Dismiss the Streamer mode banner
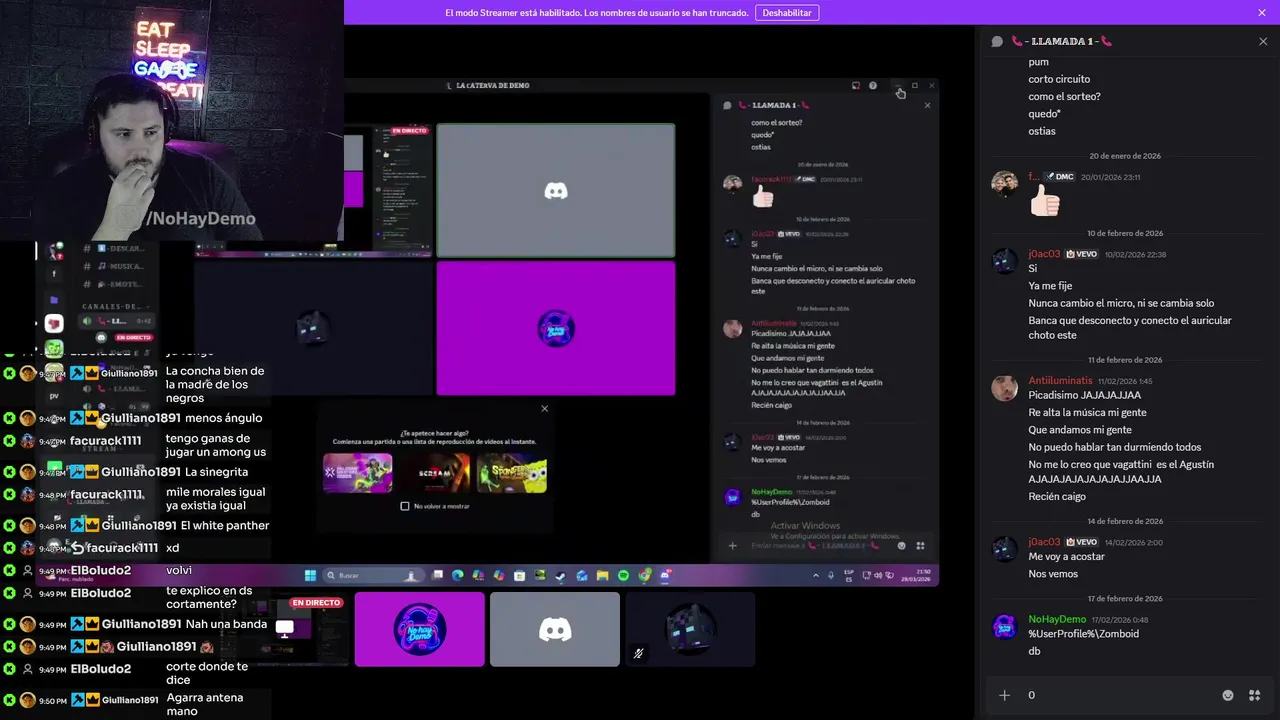Screen dimensions: 1280x720 1262,12
